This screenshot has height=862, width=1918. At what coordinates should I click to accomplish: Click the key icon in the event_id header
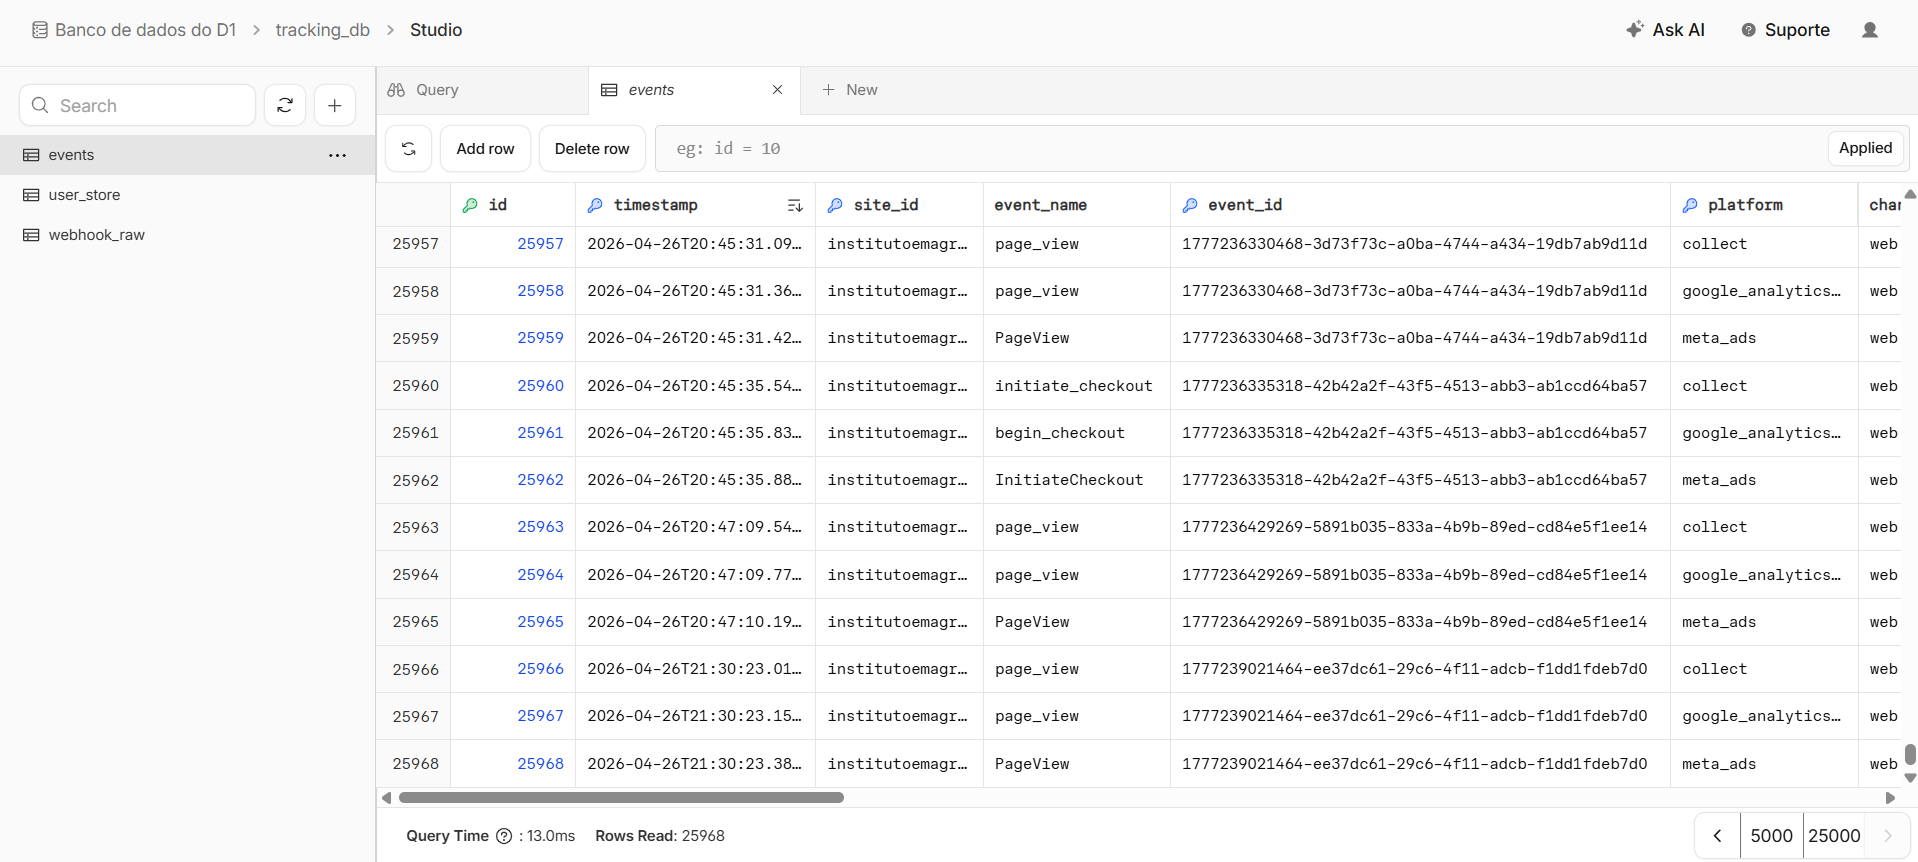coord(1190,205)
